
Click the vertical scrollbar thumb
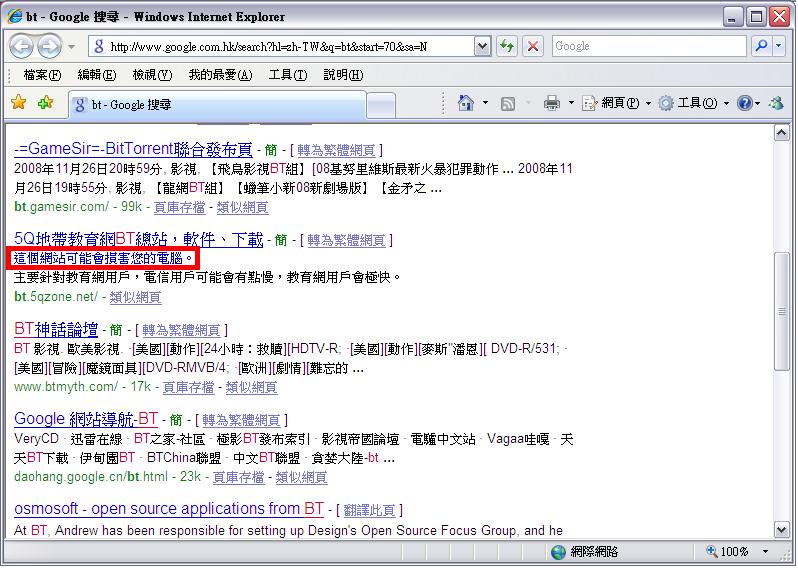coord(782,311)
